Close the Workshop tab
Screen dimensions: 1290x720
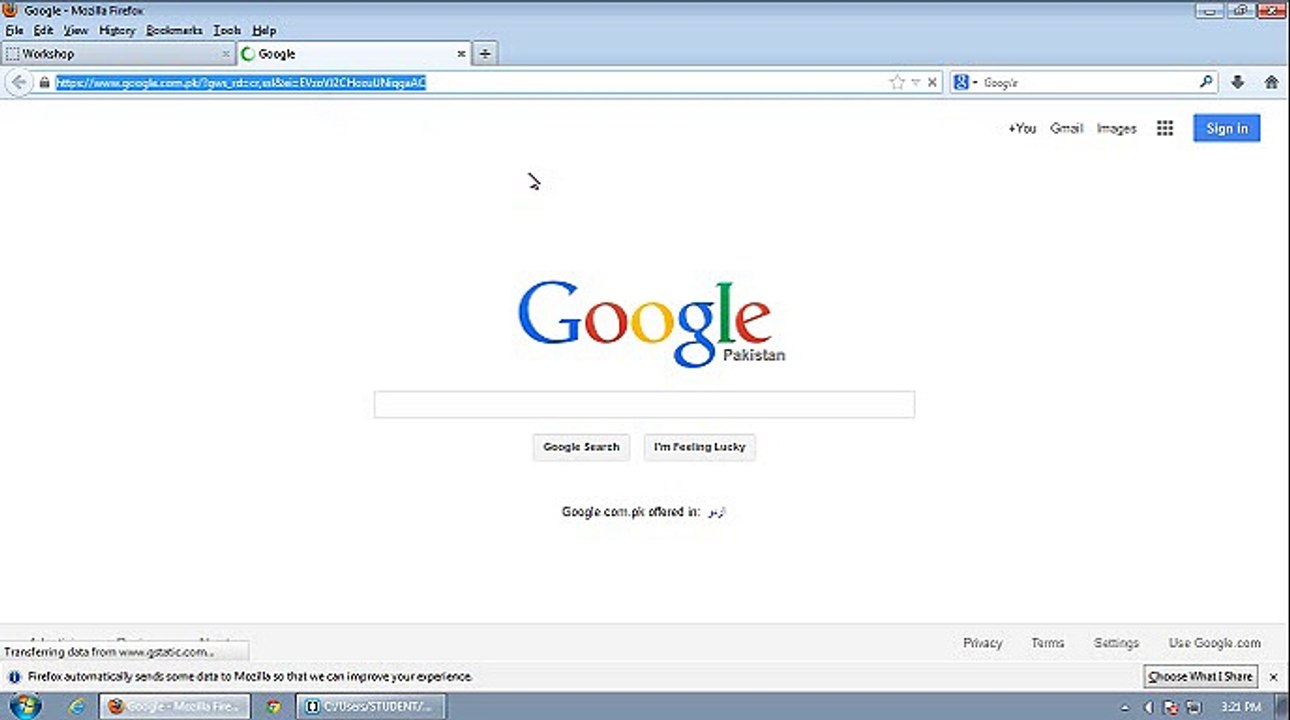(x=226, y=54)
